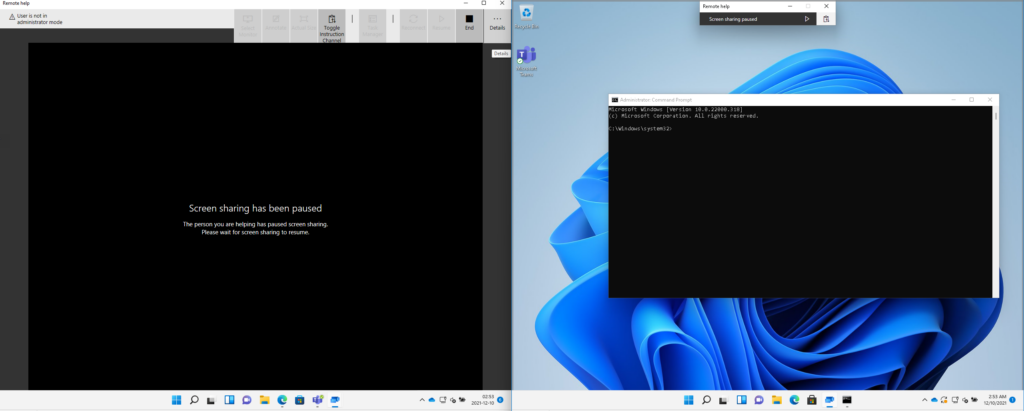This screenshot has height=411, width=1024.
Task: Open Widgets on the left taskbar
Action: point(229,400)
